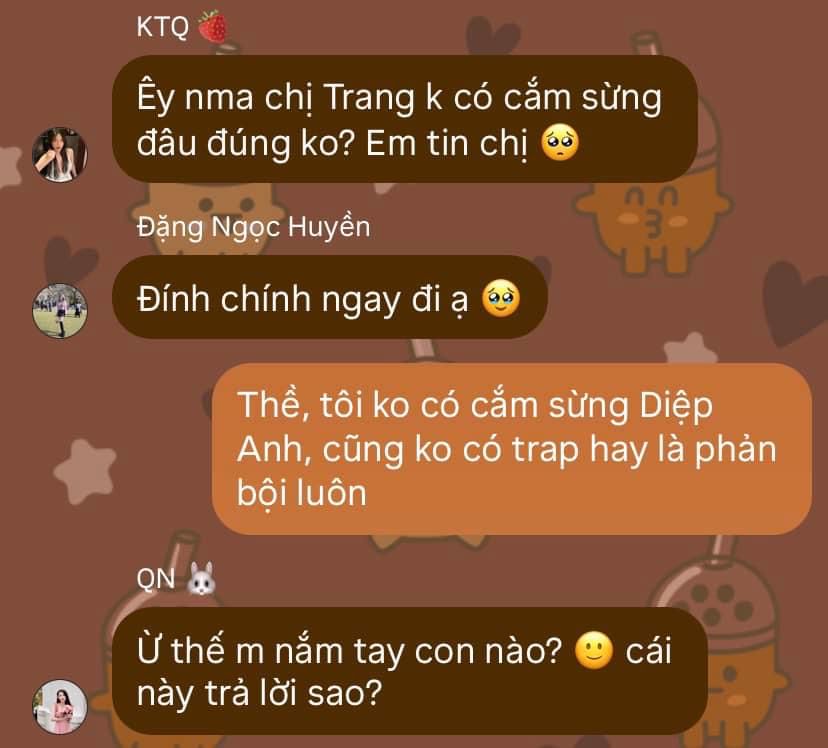This screenshot has height=748, width=828.
Task: Click the strawberry emoji beside KTQ
Action: tap(213, 26)
